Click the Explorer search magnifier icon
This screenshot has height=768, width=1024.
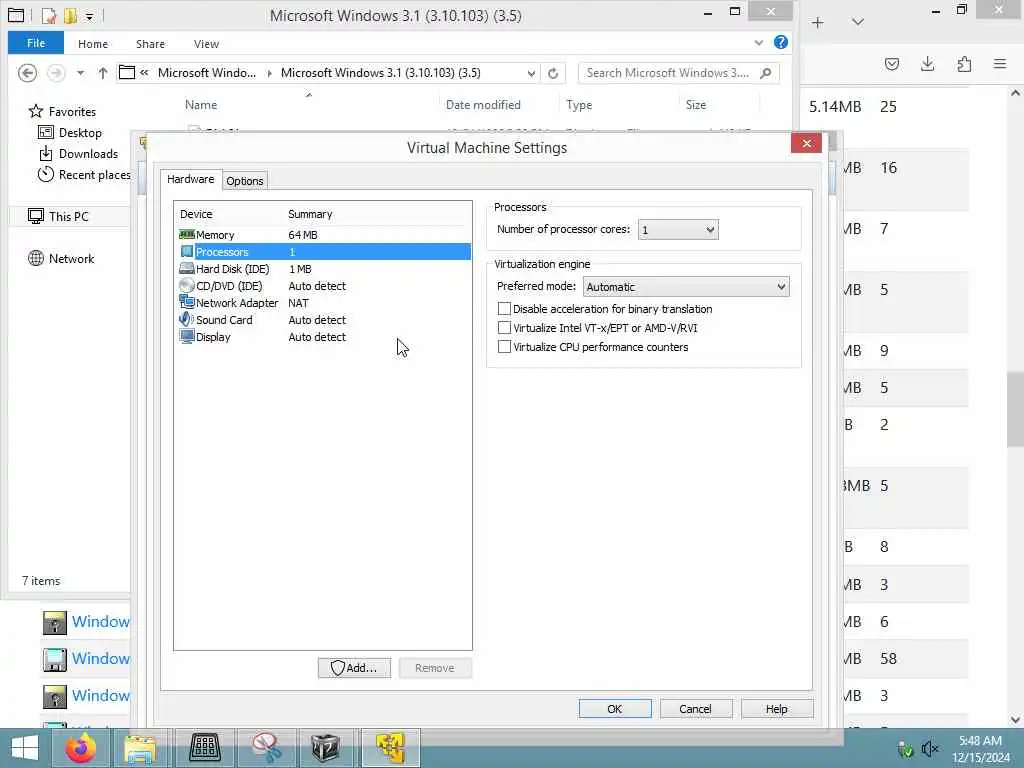pyautogui.click(x=766, y=73)
